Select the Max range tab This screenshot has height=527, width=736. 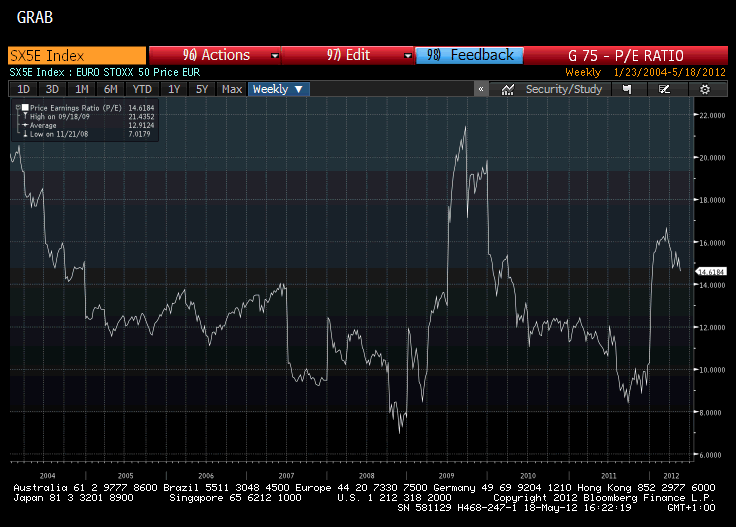coord(232,89)
